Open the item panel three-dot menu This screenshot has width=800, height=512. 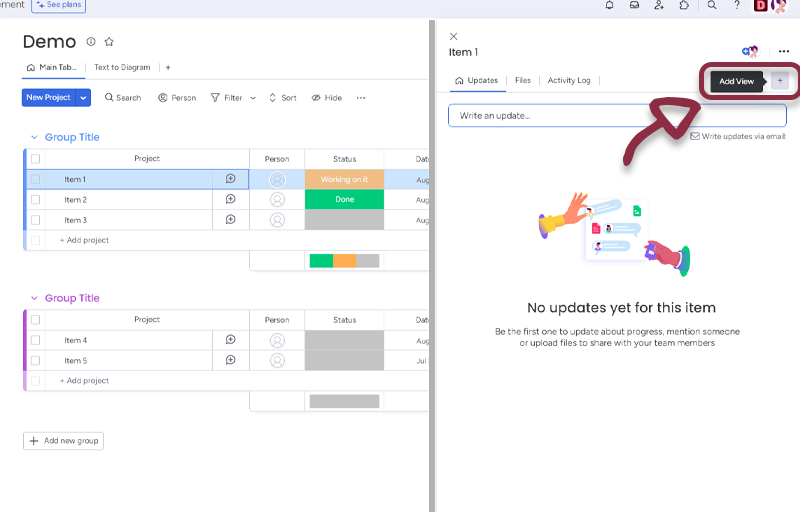(784, 52)
